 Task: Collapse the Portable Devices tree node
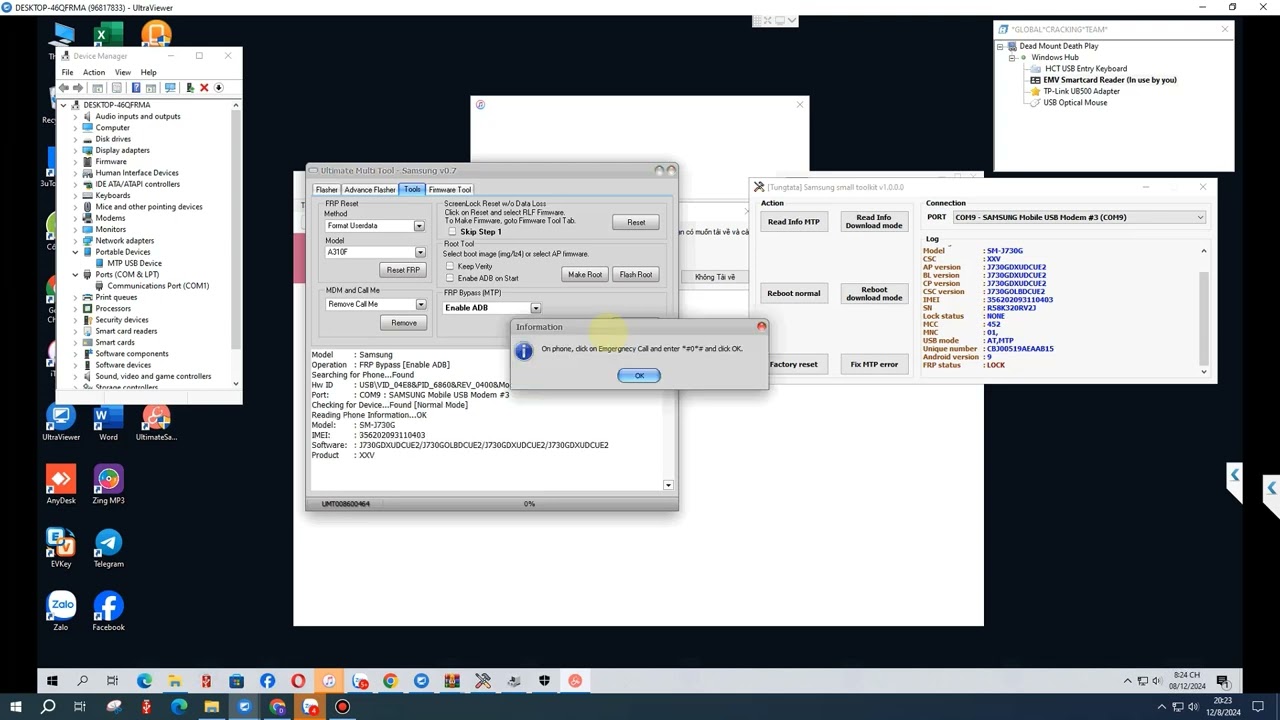75,252
